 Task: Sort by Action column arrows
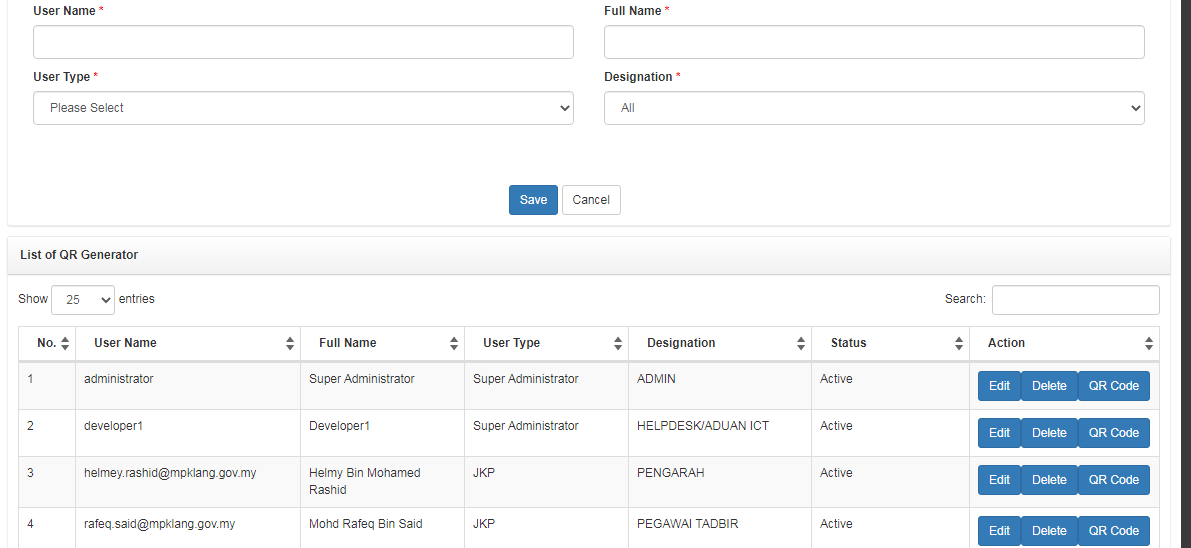[x=1149, y=343]
